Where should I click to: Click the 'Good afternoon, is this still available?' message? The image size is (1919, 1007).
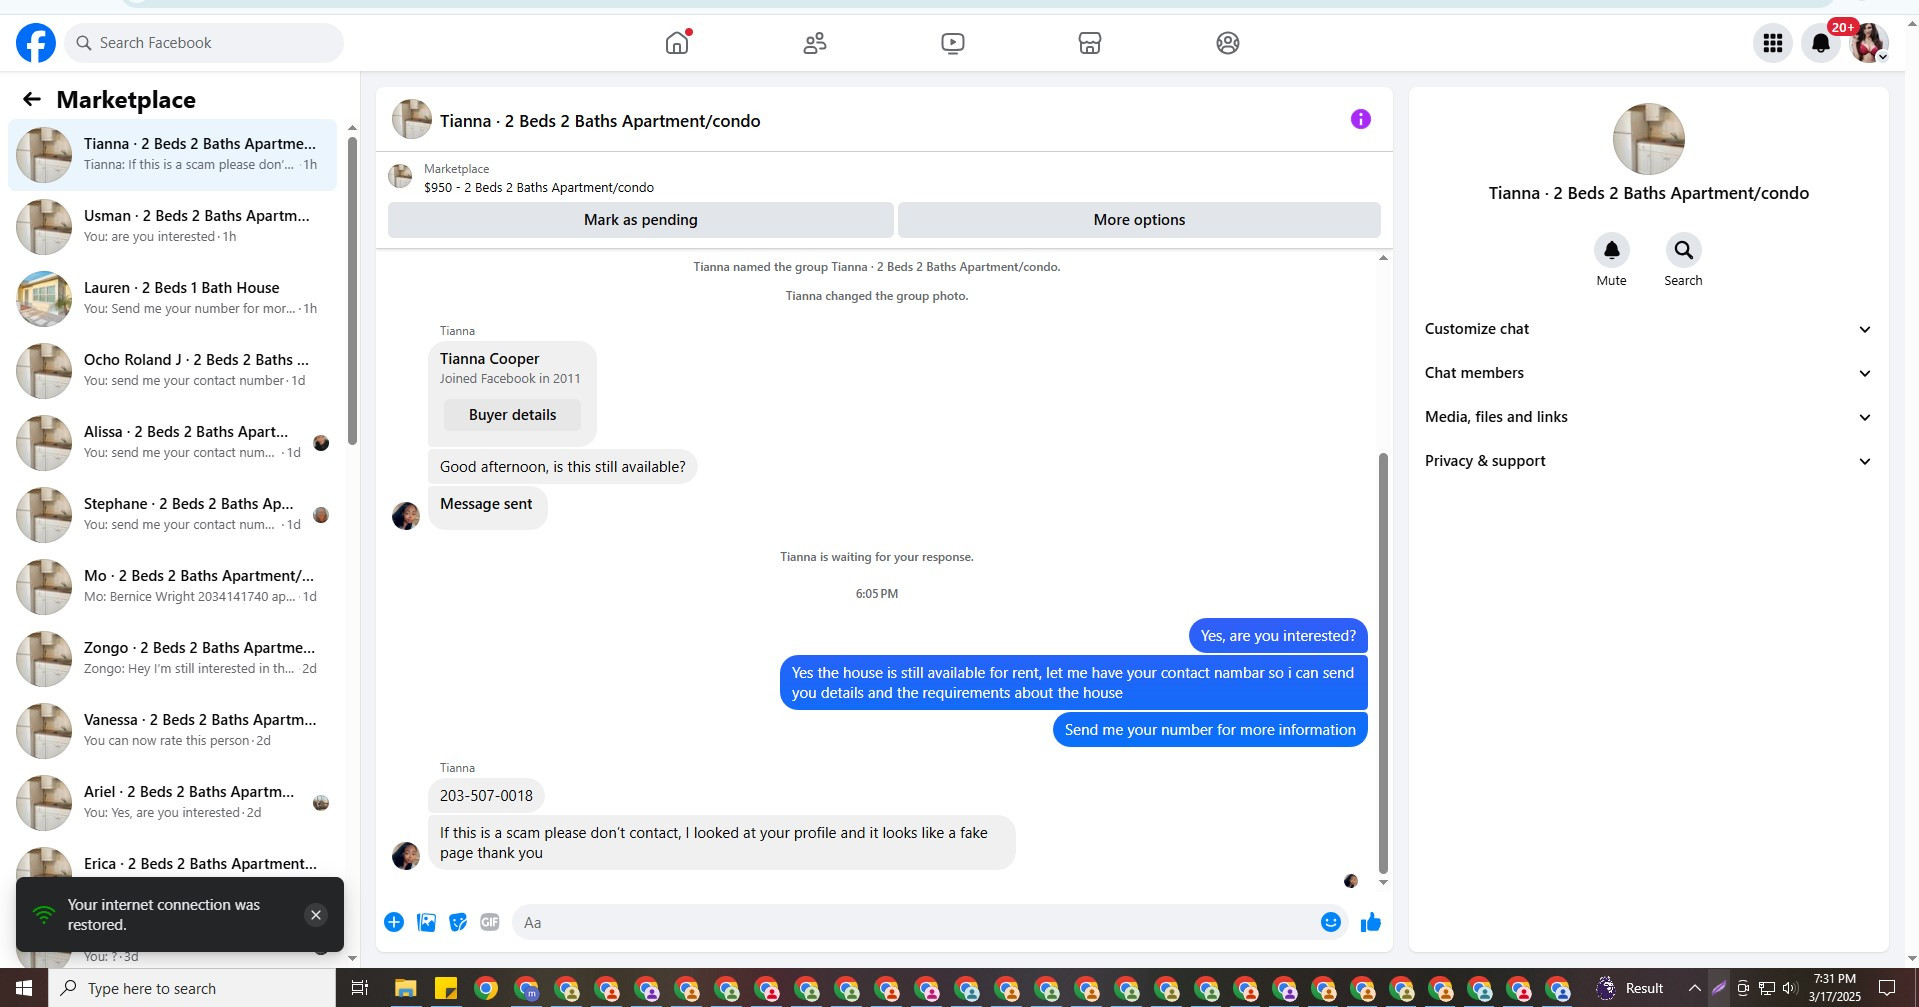pos(562,467)
